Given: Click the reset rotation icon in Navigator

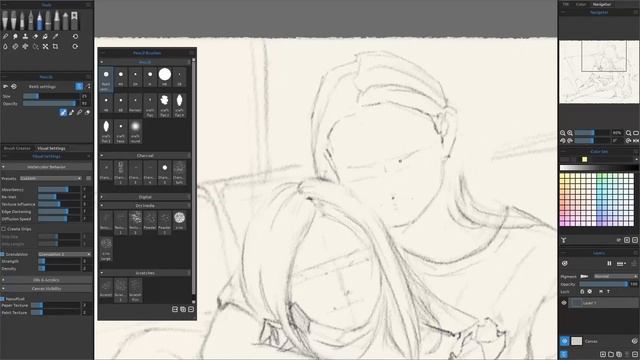Looking at the screenshot, I should 628,140.
